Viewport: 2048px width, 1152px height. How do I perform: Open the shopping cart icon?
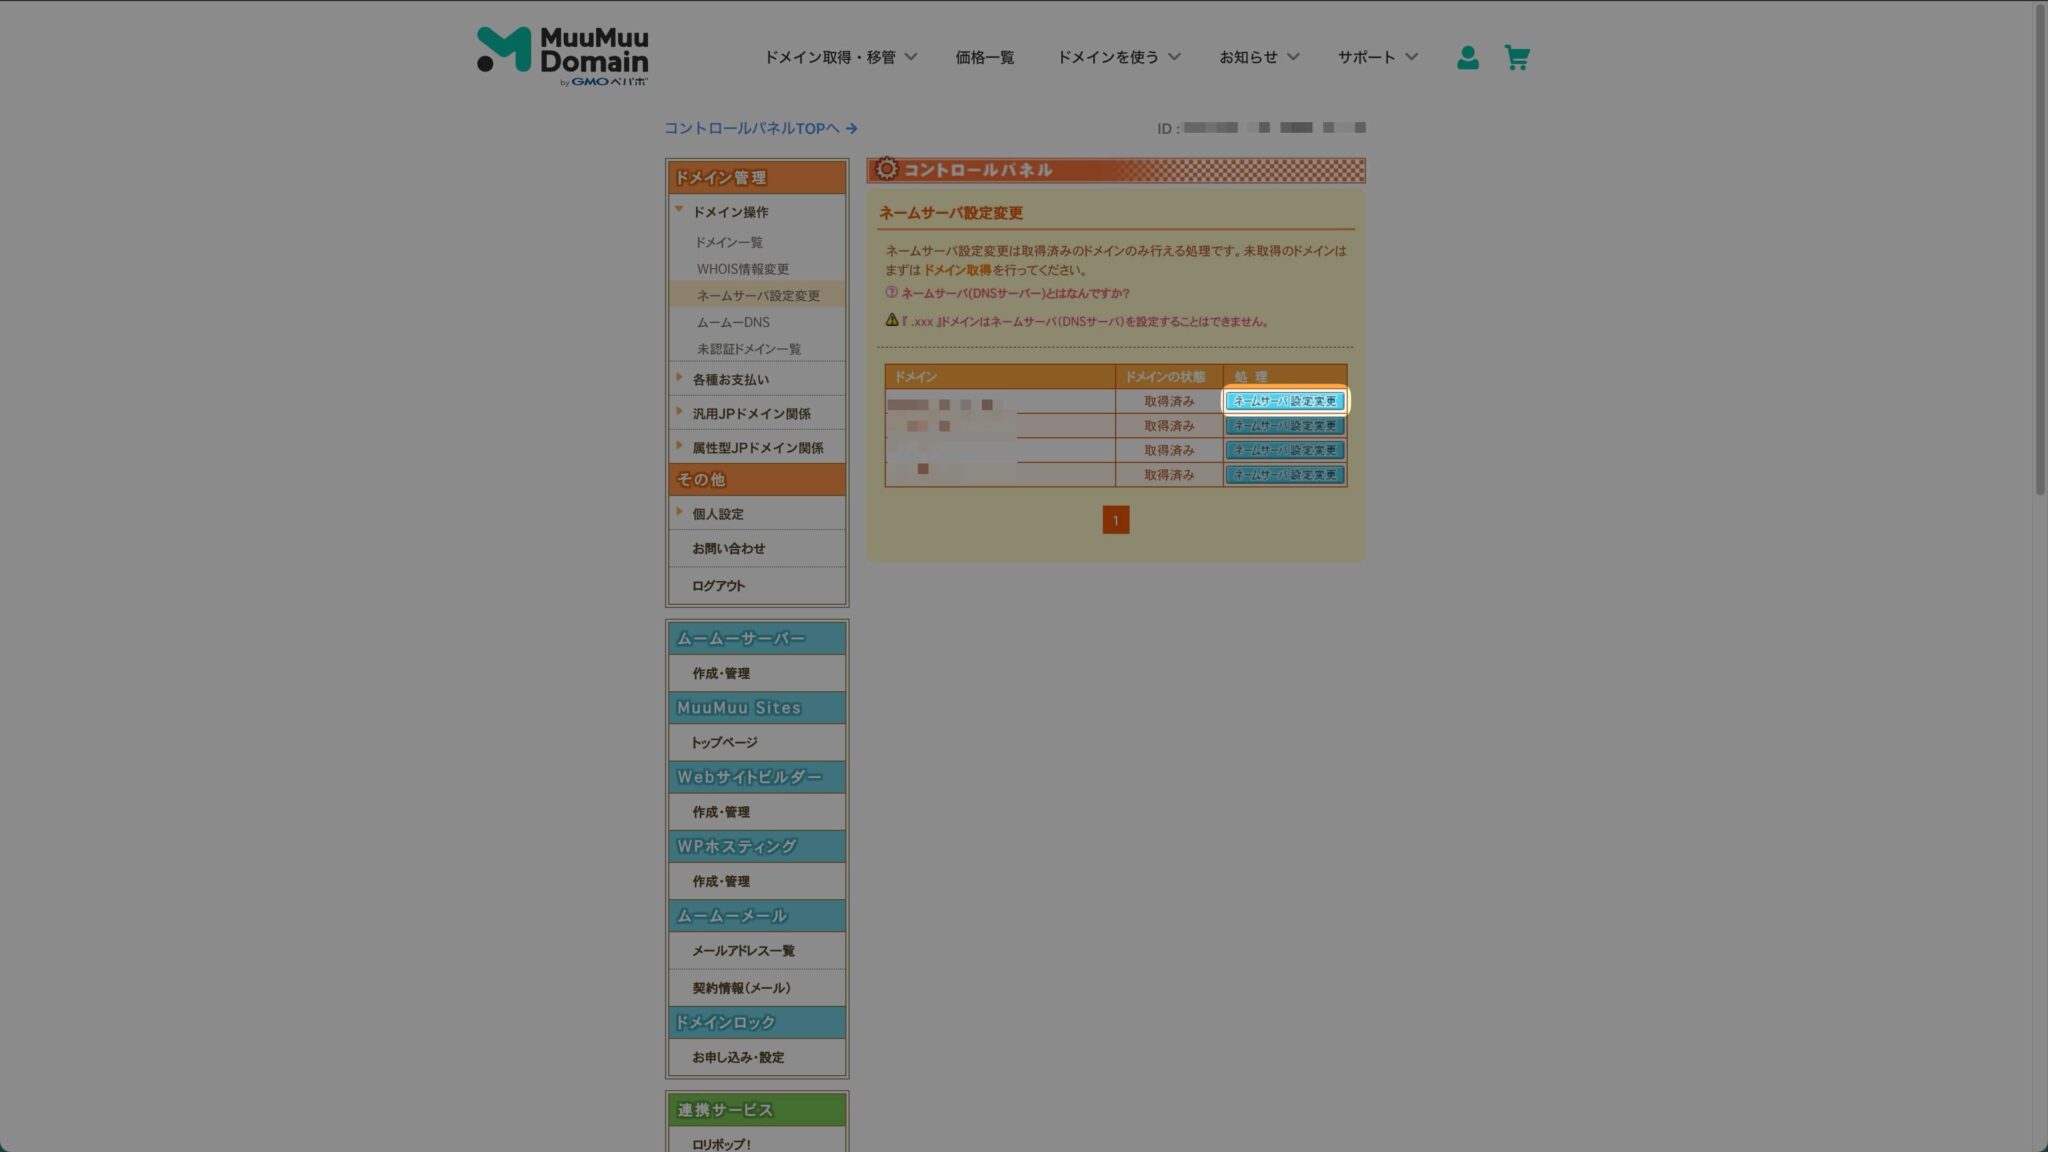[x=1516, y=57]
